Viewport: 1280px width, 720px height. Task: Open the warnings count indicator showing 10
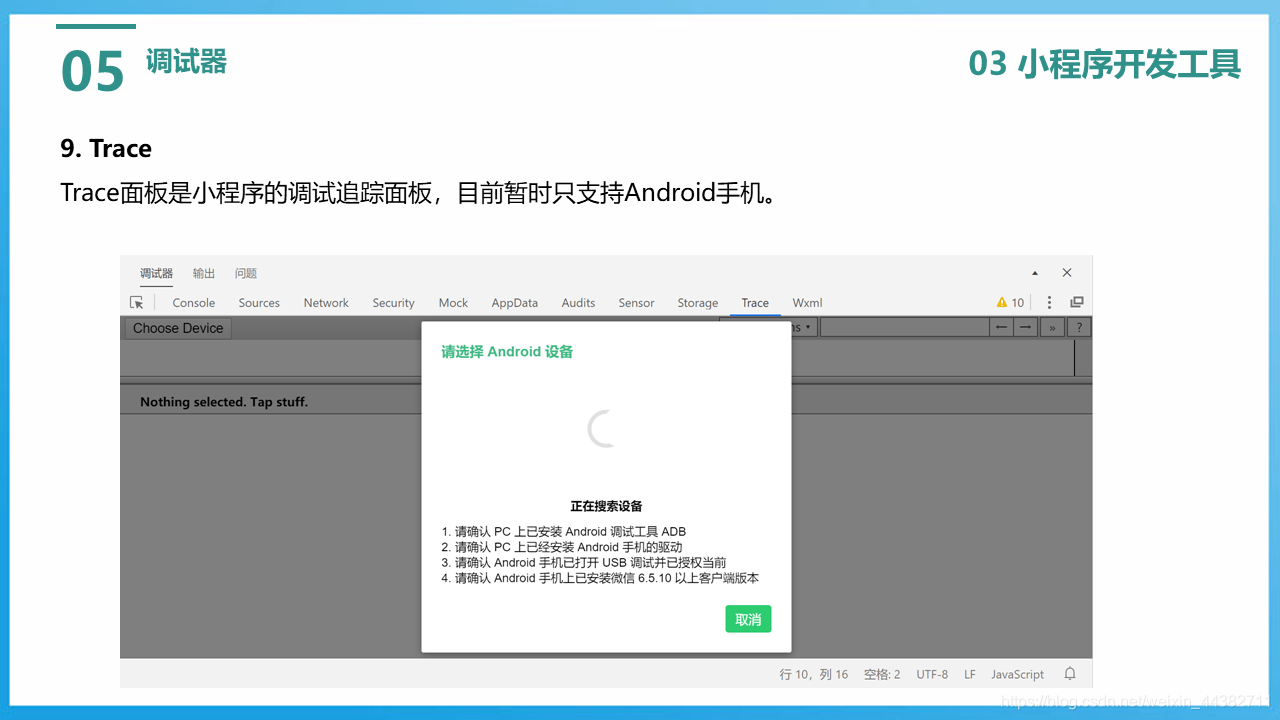(1010, 302)
